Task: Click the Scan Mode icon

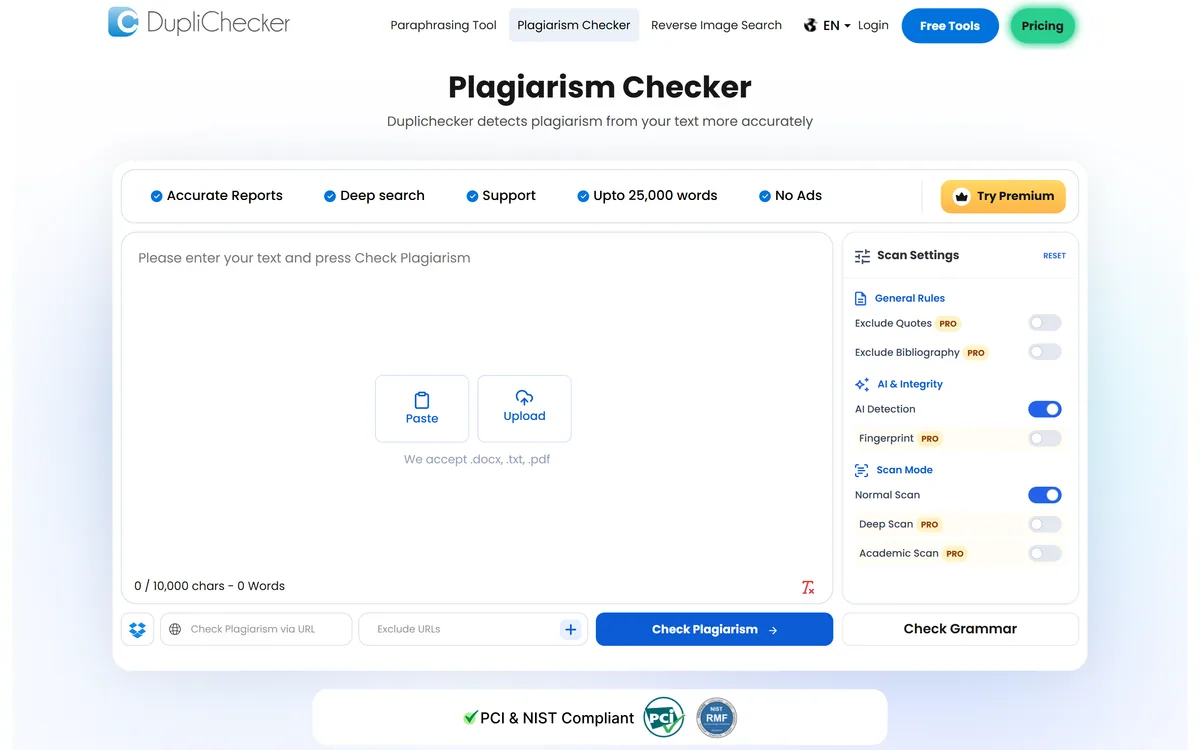Action: [861, 470]
